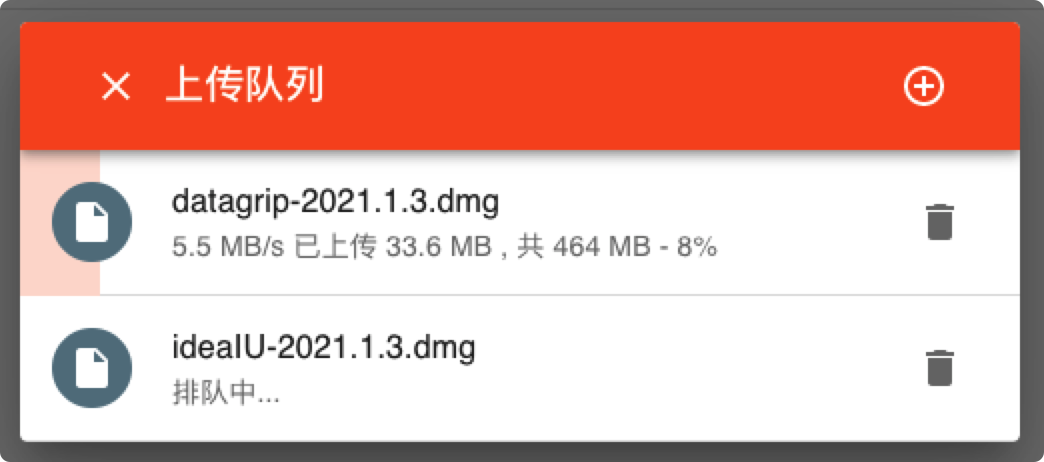Click the file icon beside datagrip-2021.1.3.dmg

91,222
